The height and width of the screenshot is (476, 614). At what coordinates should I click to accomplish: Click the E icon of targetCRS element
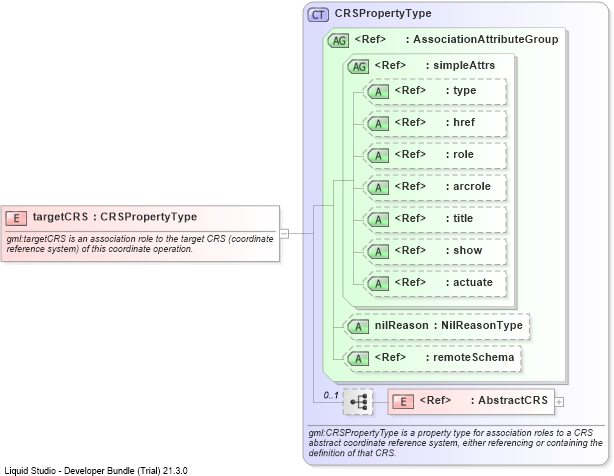point(16,218)
